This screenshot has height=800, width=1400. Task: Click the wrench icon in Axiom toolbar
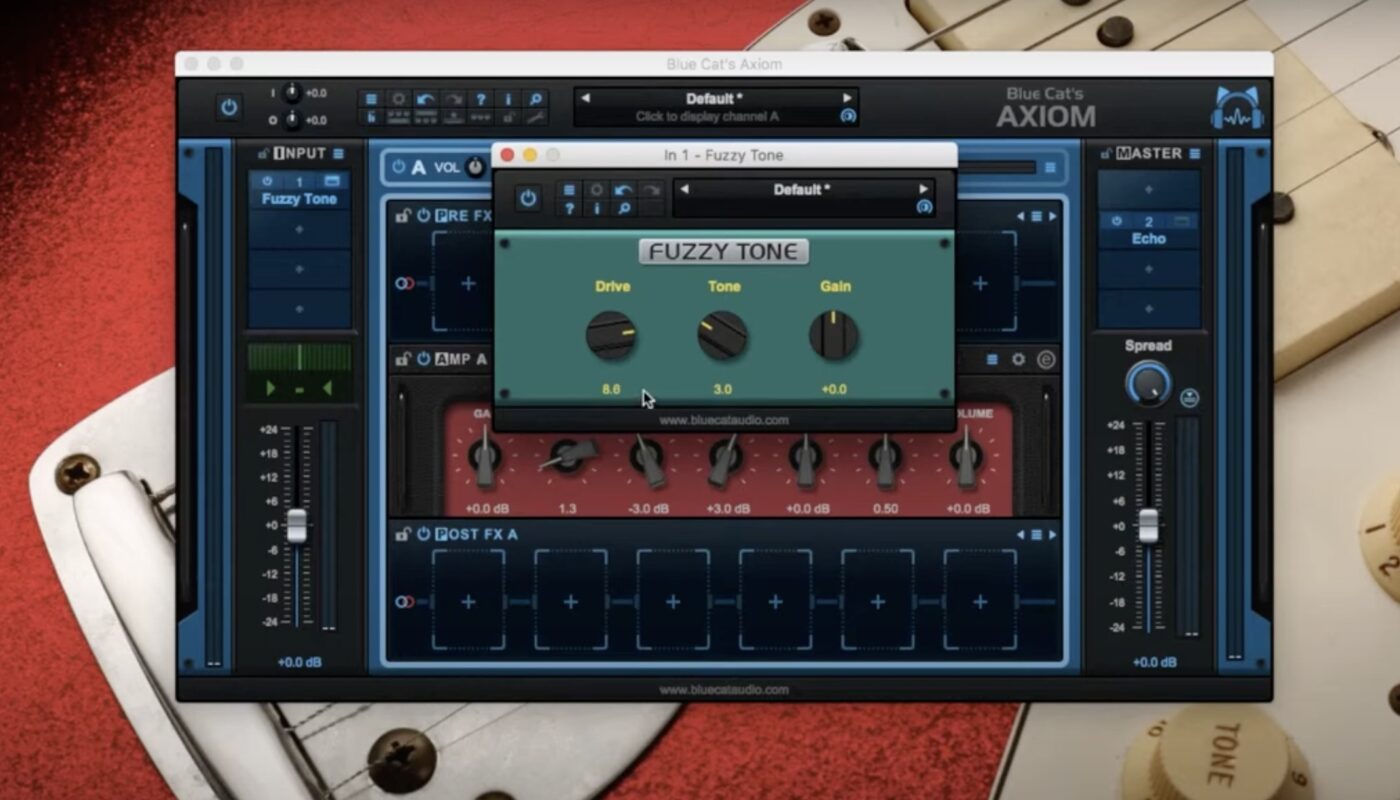pos(536,117)
